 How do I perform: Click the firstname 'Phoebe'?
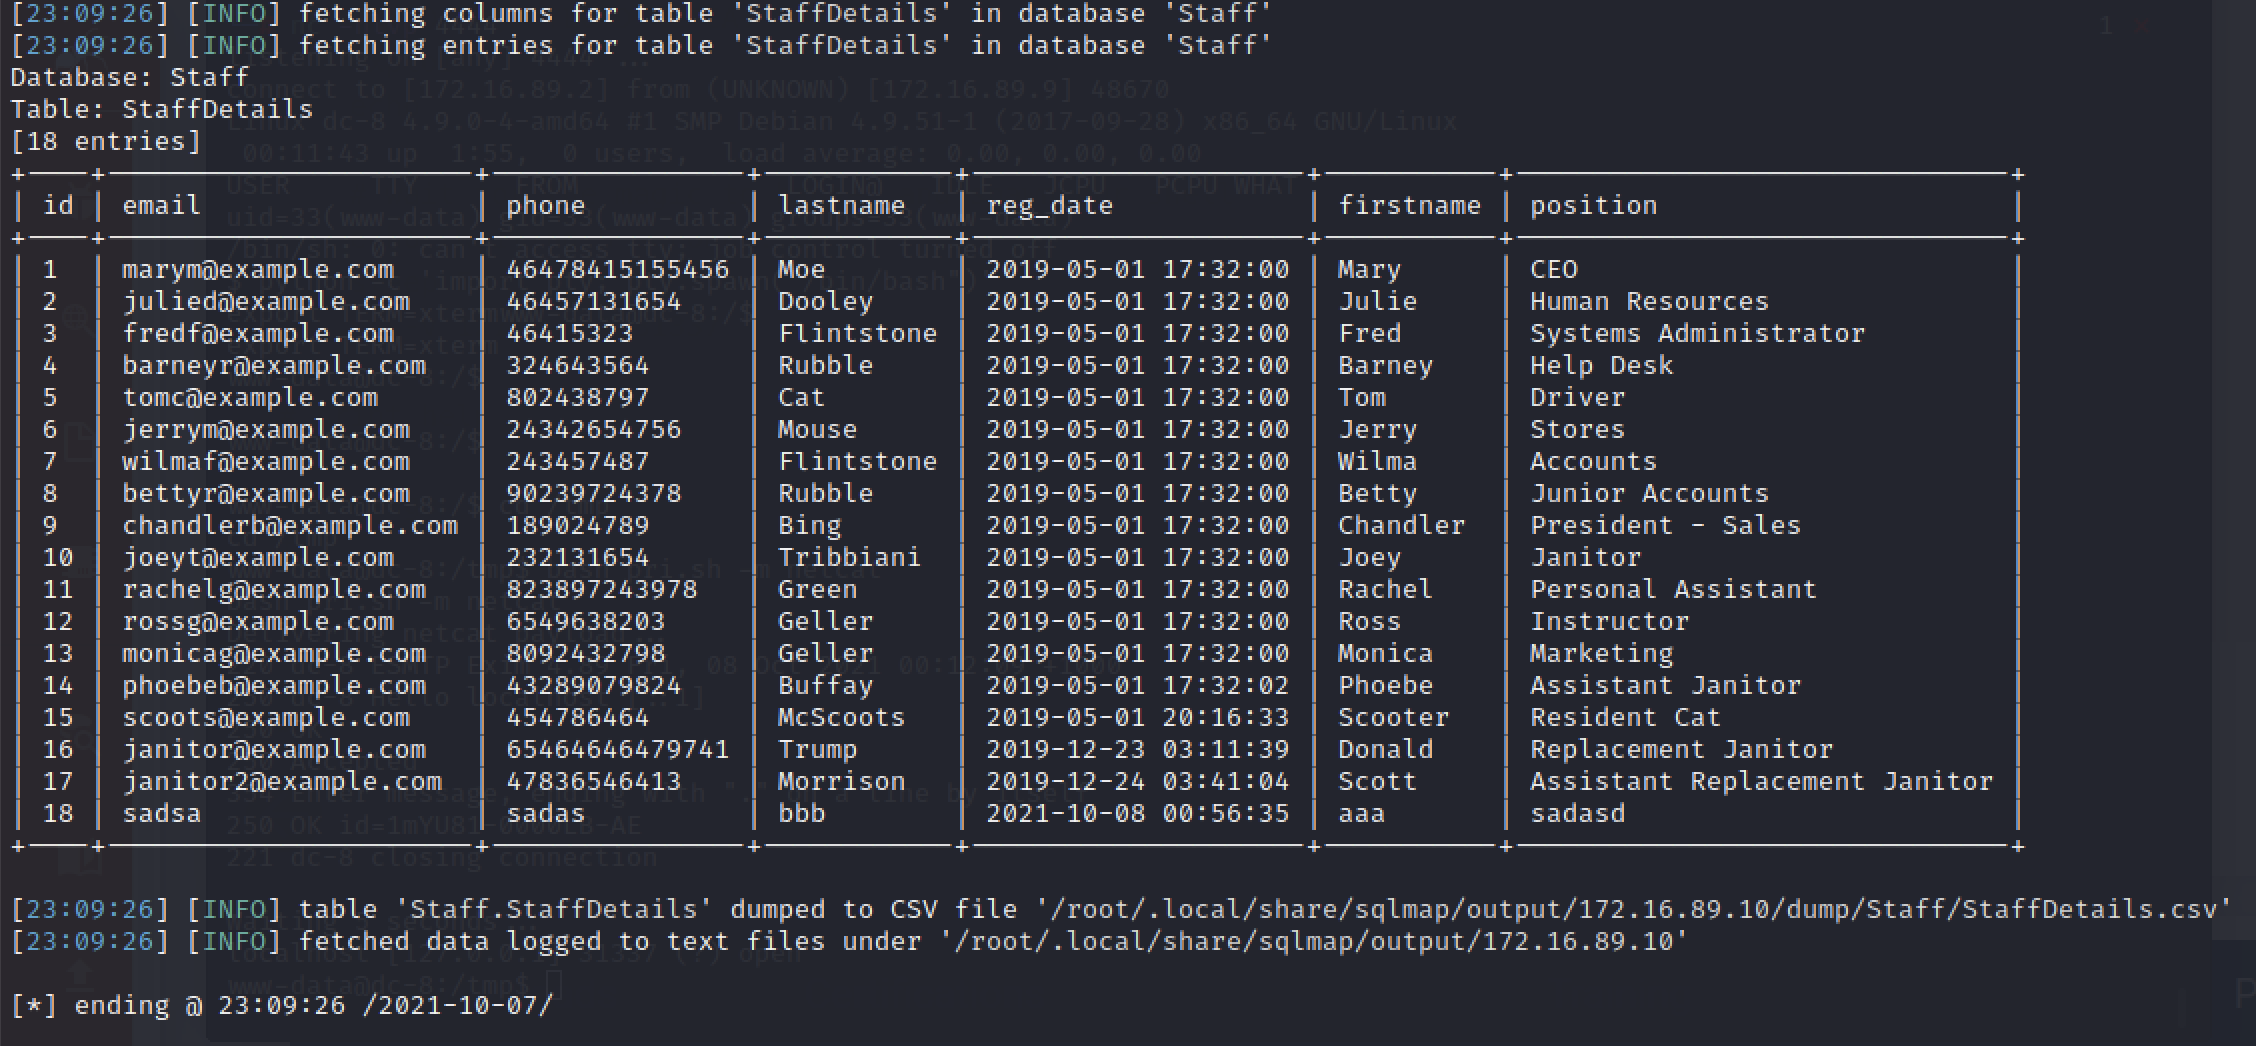coord(1386,685)
